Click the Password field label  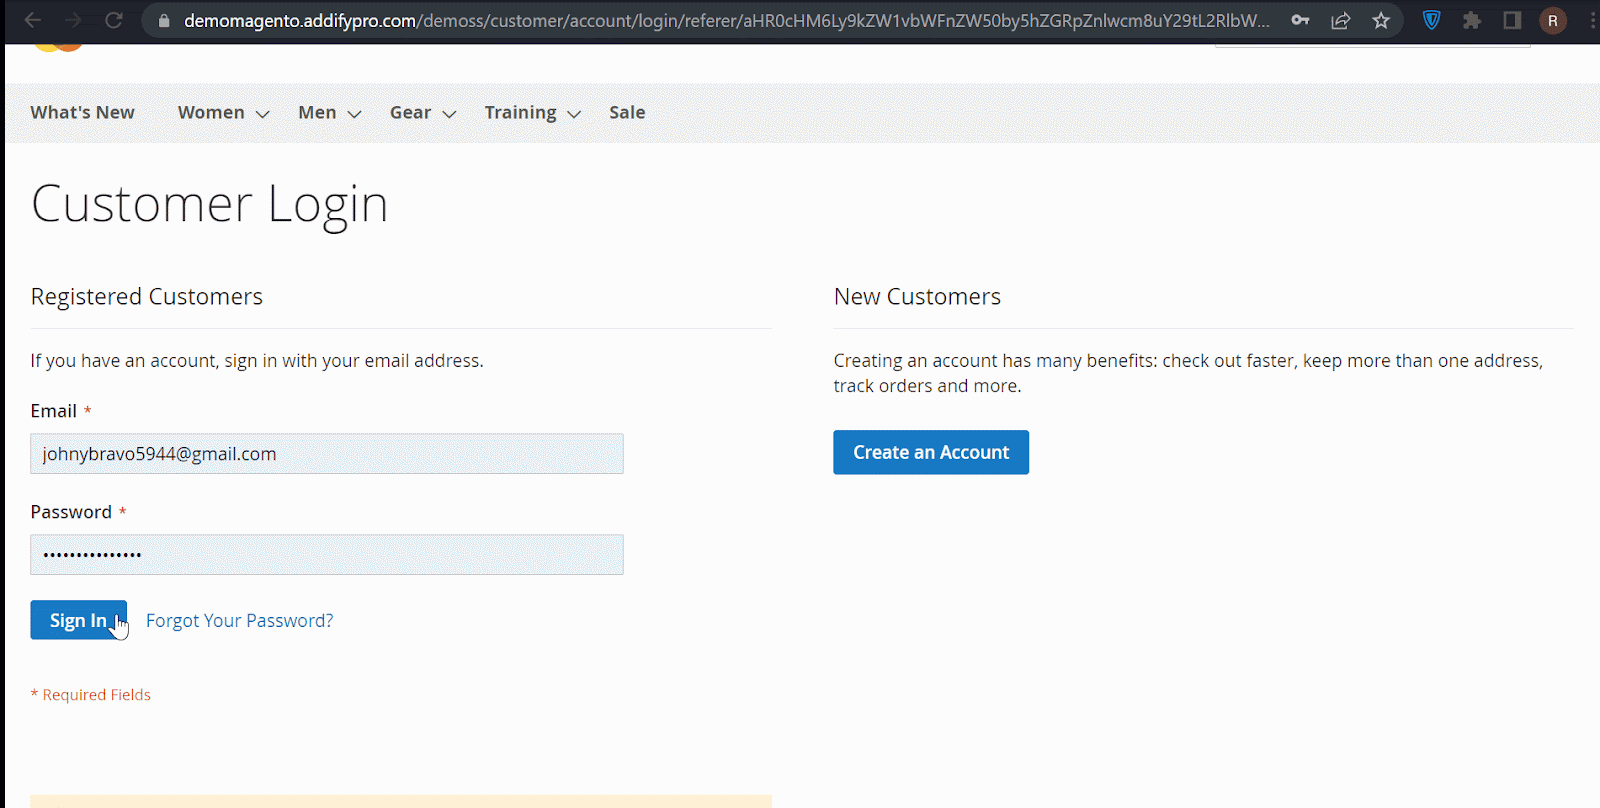click(x=71, y=512)
